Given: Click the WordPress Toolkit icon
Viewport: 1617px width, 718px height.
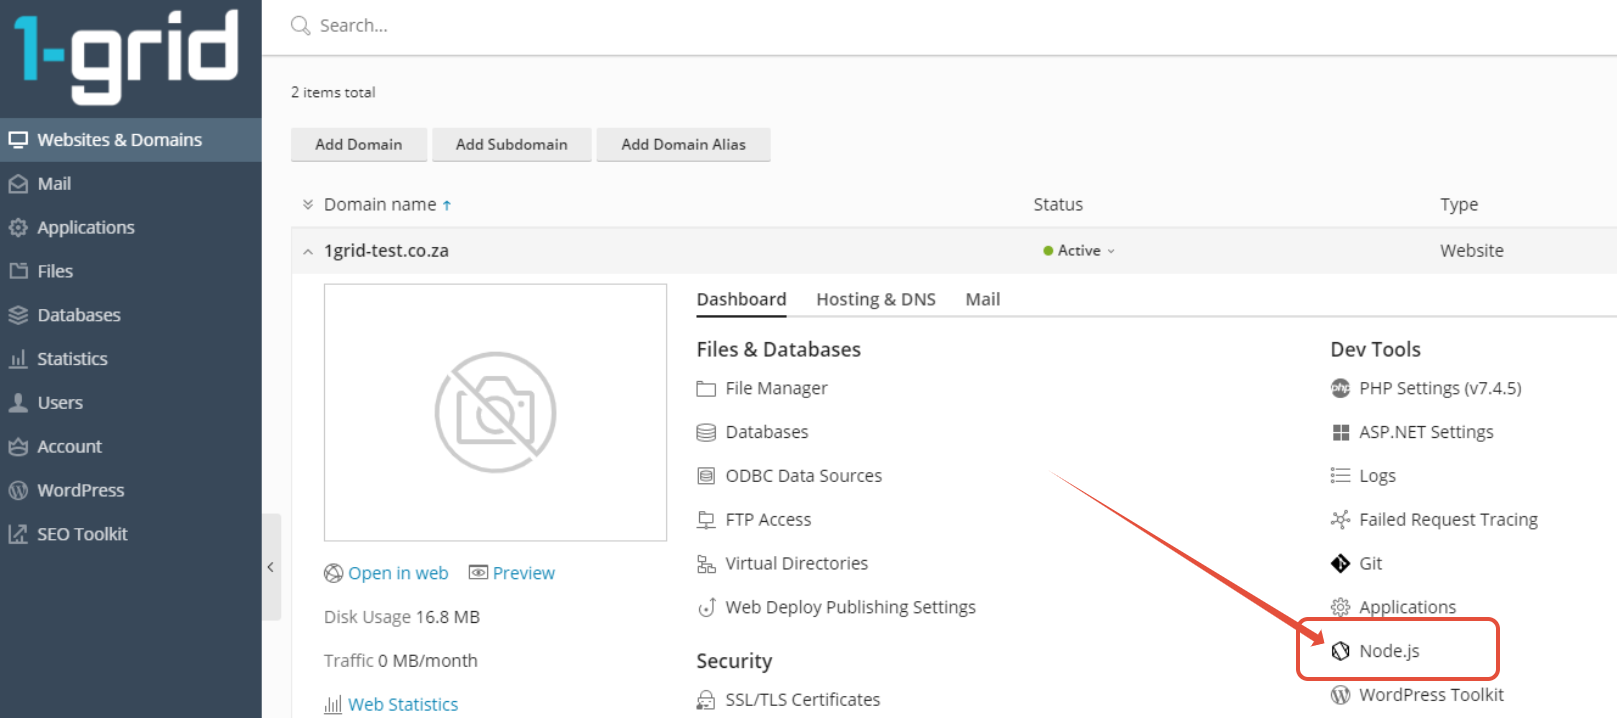Looking at the screenshot, I should [1340, 695].
